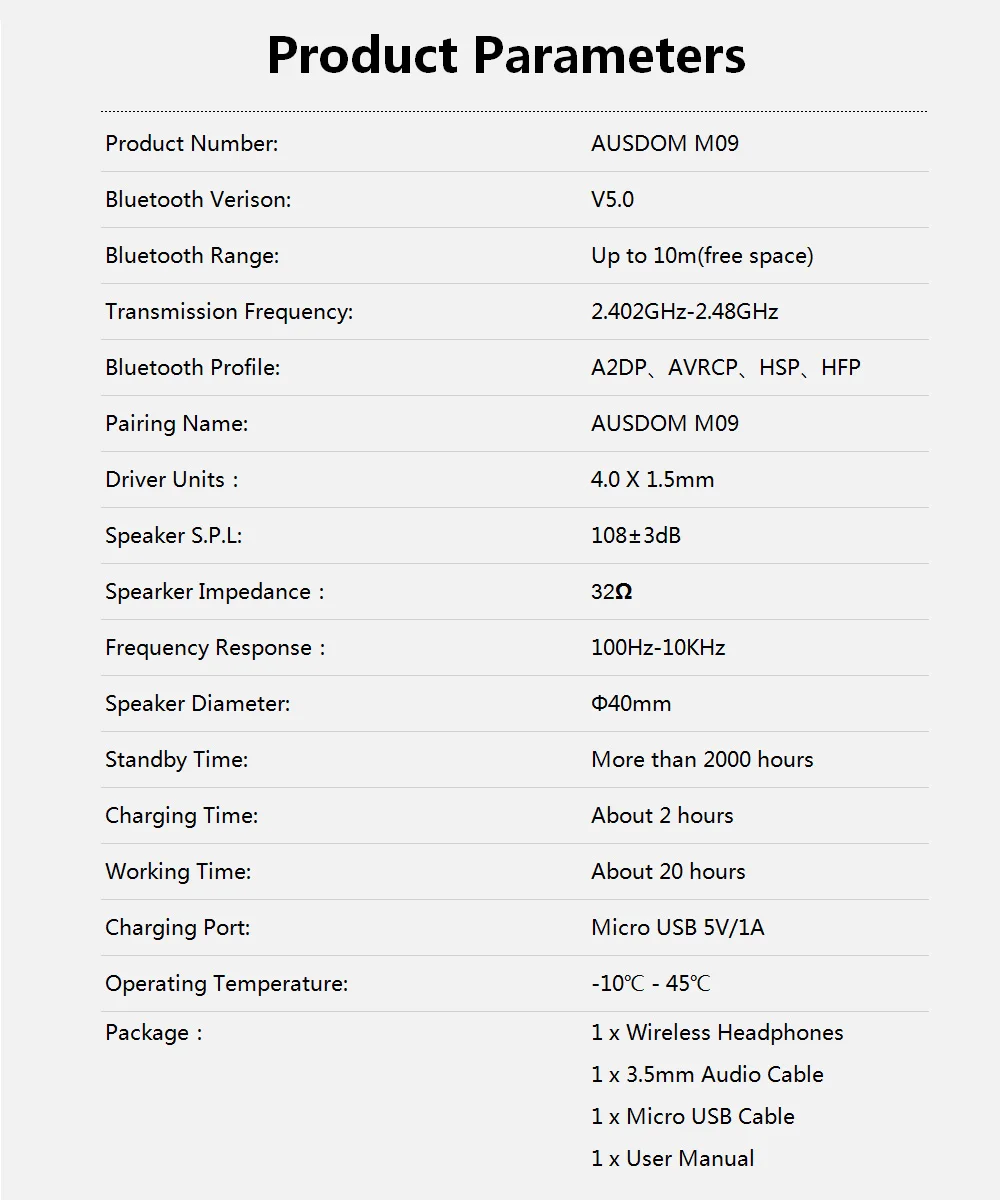Select the 100Hz-10KHz frequency response value
The image size is (1000, 1200).
(x=658, y=647)
